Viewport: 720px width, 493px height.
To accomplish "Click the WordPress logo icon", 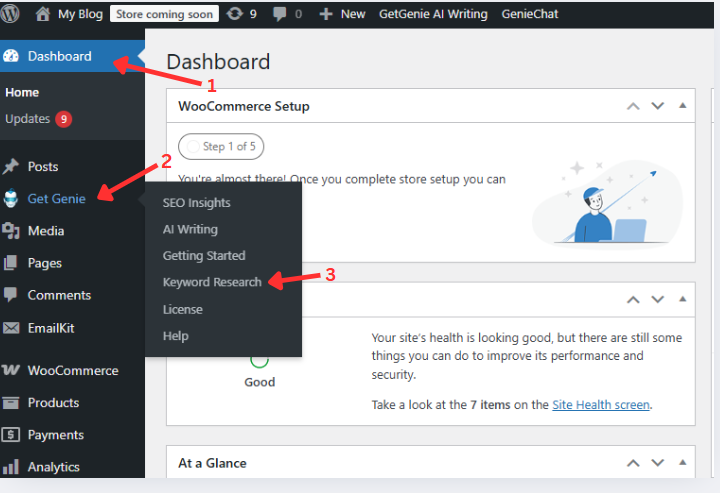I will [x=10, y=14].
